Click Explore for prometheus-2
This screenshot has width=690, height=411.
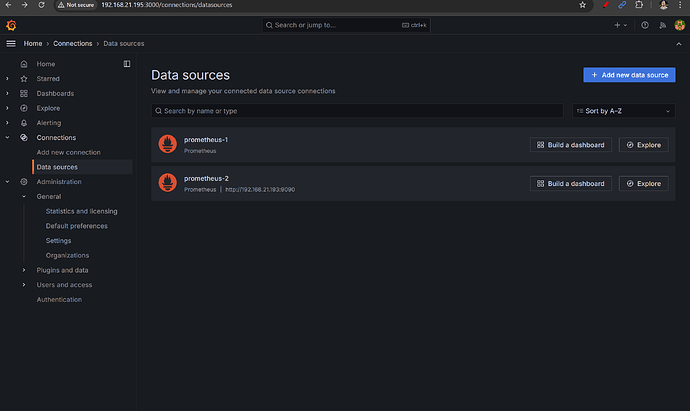[643, 183]
